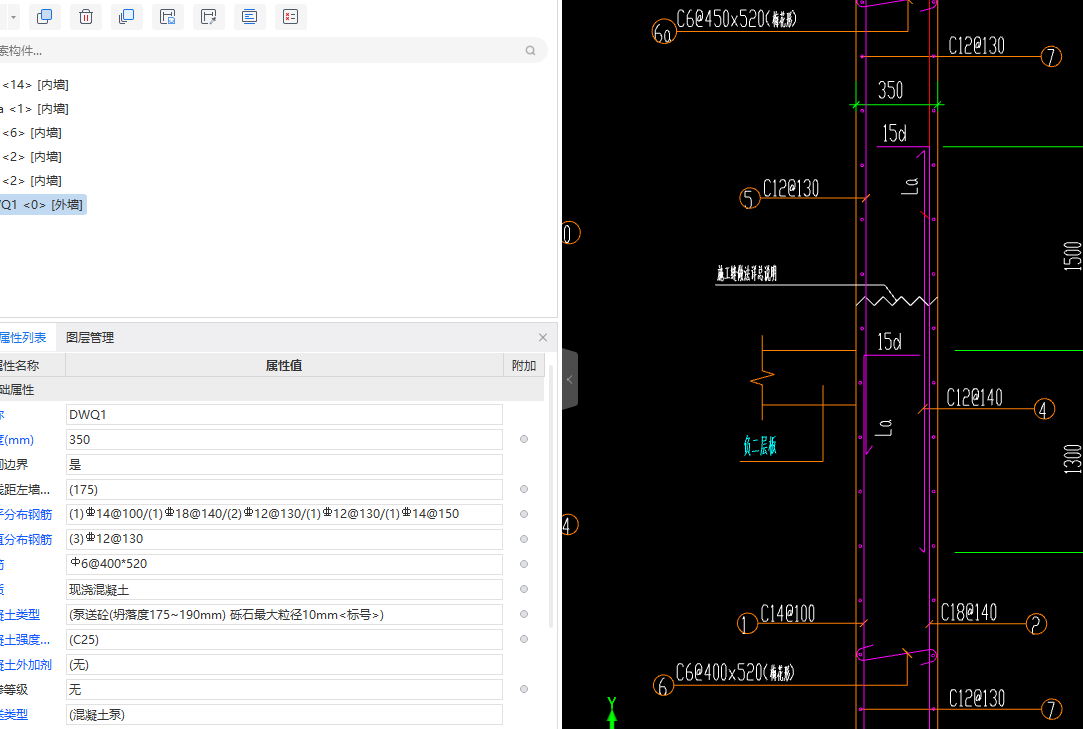The width and height of the screenshot is (1083, 729).
Task: Click the circled number 1 marker
Action: pos(747,624)
